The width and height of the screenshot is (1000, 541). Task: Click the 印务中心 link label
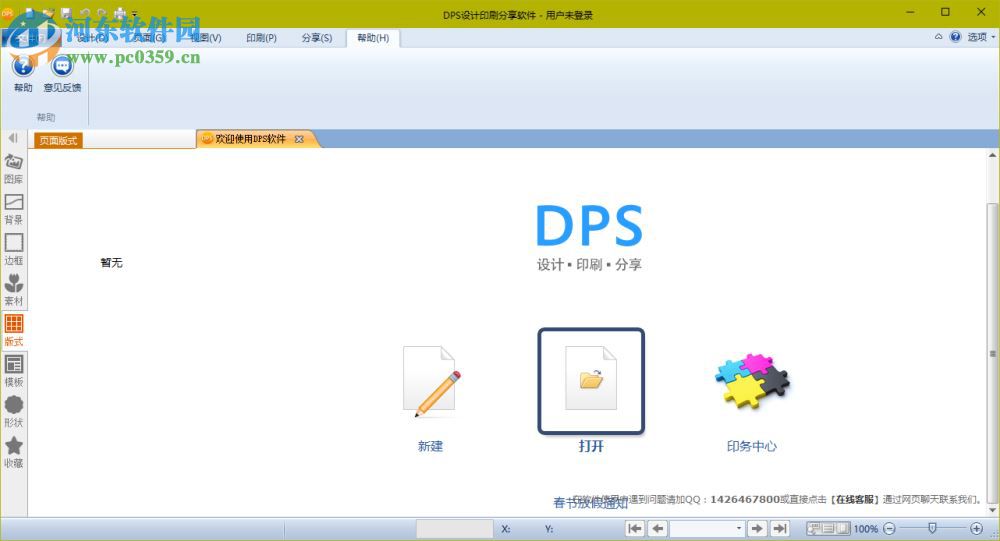[752, 446]
